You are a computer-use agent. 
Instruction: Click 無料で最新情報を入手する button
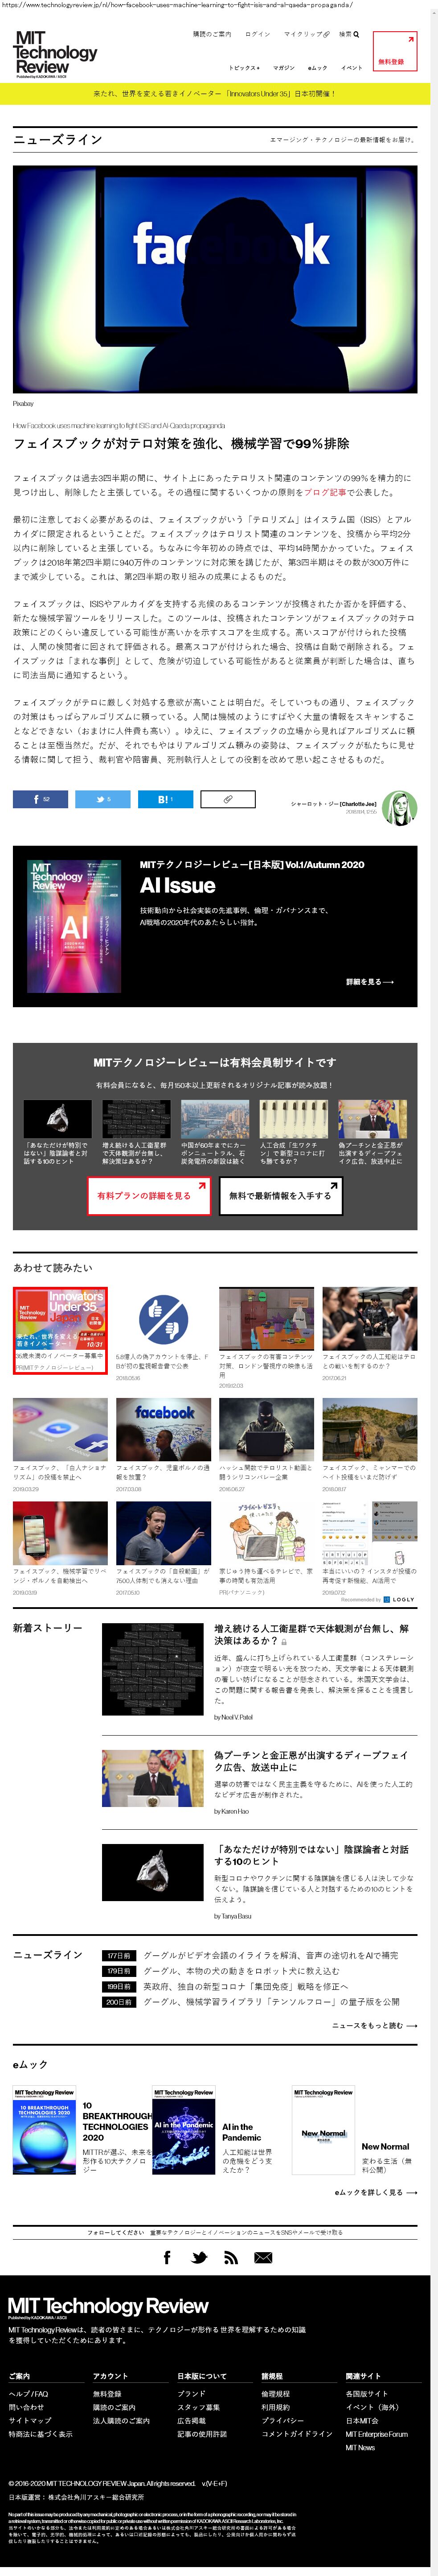point(280,1195)
